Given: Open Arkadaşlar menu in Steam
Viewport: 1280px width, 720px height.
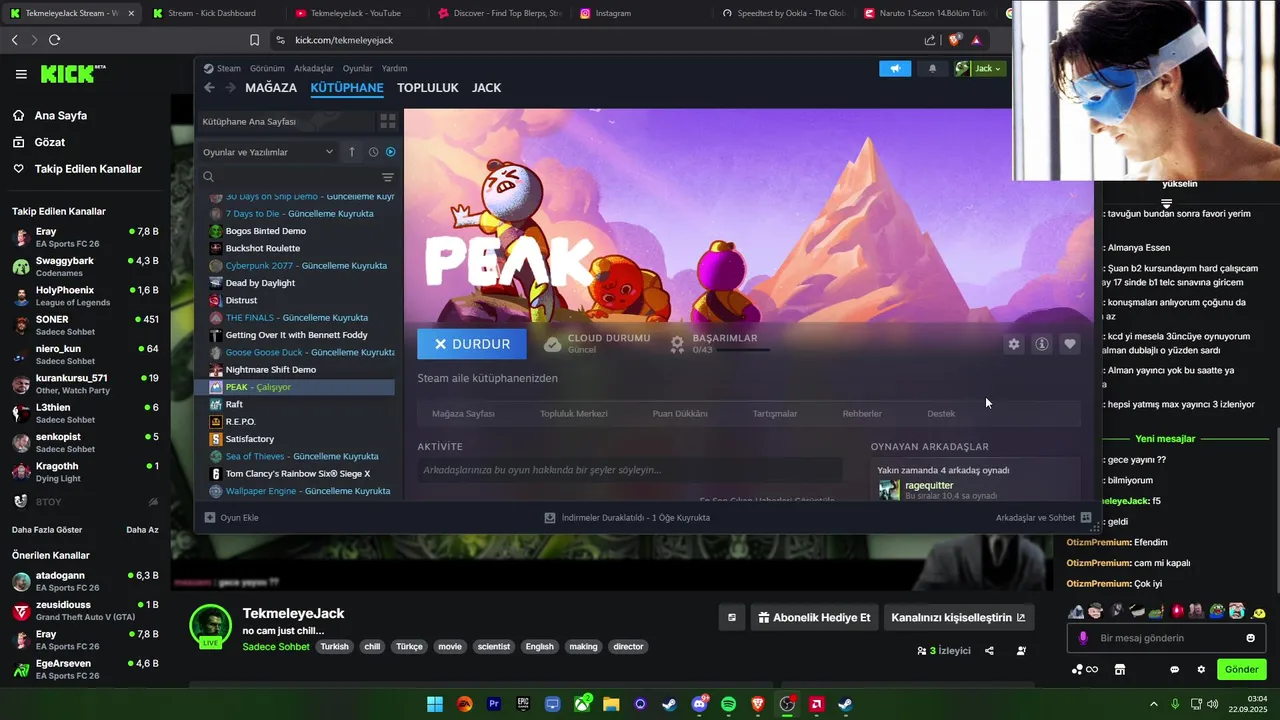Looking at the screenshot, I should (x=313, y=69).
